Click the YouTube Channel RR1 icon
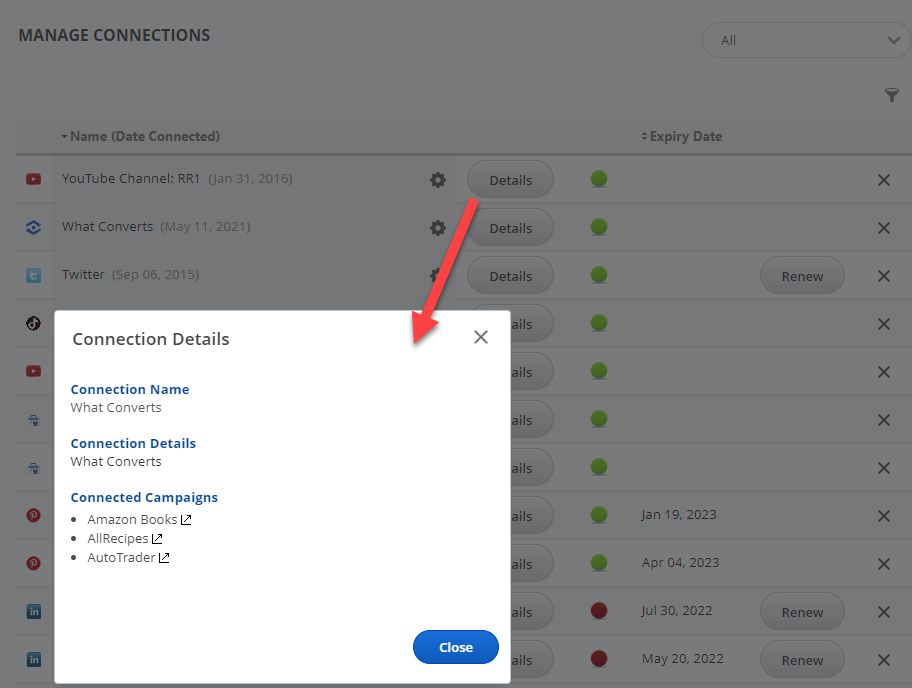The image size is (912, 688). point(34,180)
